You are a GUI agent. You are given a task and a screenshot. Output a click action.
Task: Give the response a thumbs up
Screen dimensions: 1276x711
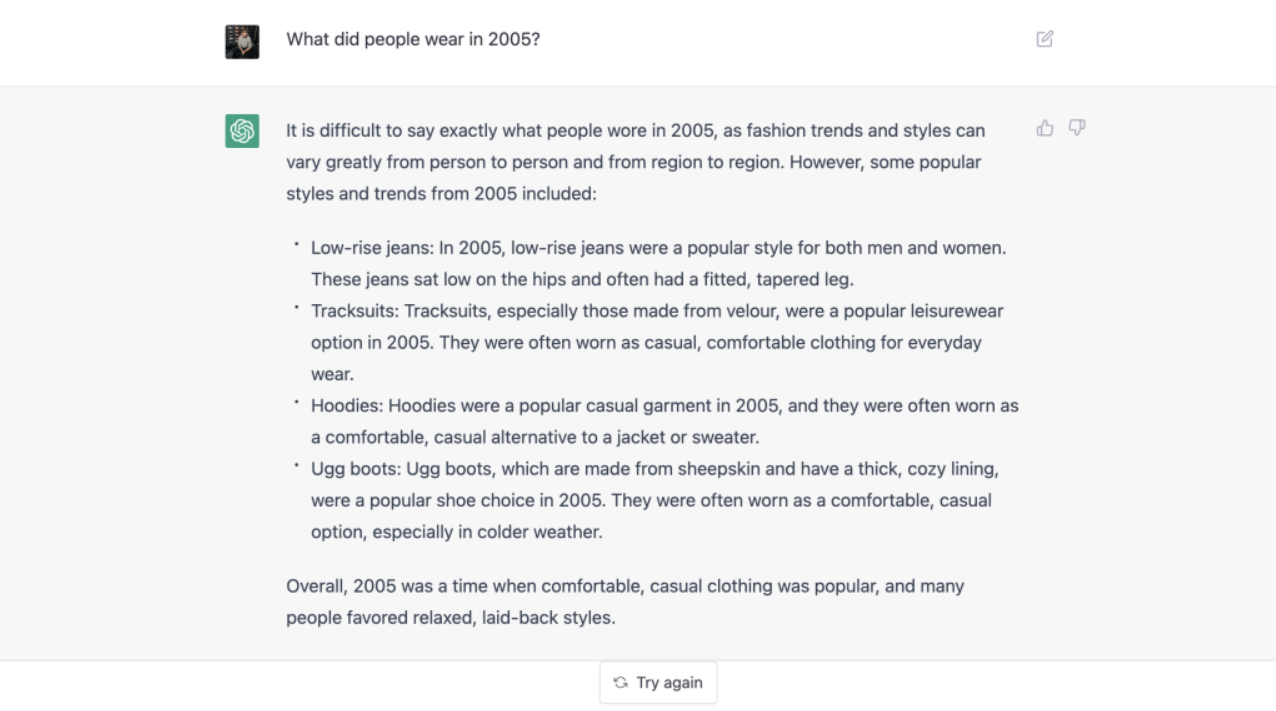(x=1045, y=128)
